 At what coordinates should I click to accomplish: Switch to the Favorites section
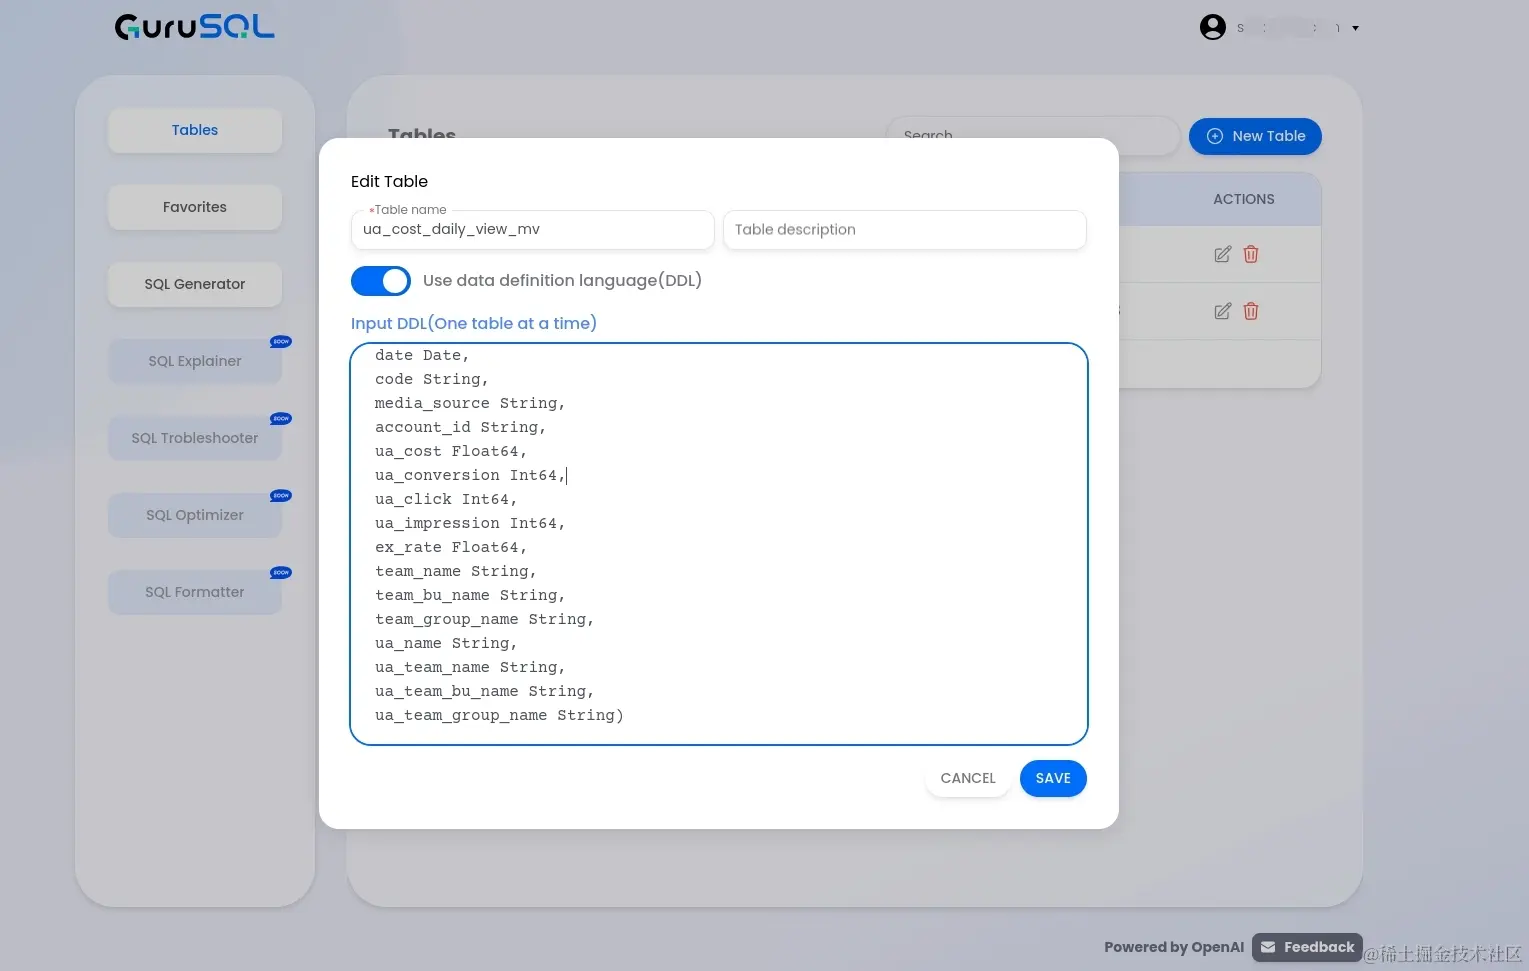tap(194, 207)
